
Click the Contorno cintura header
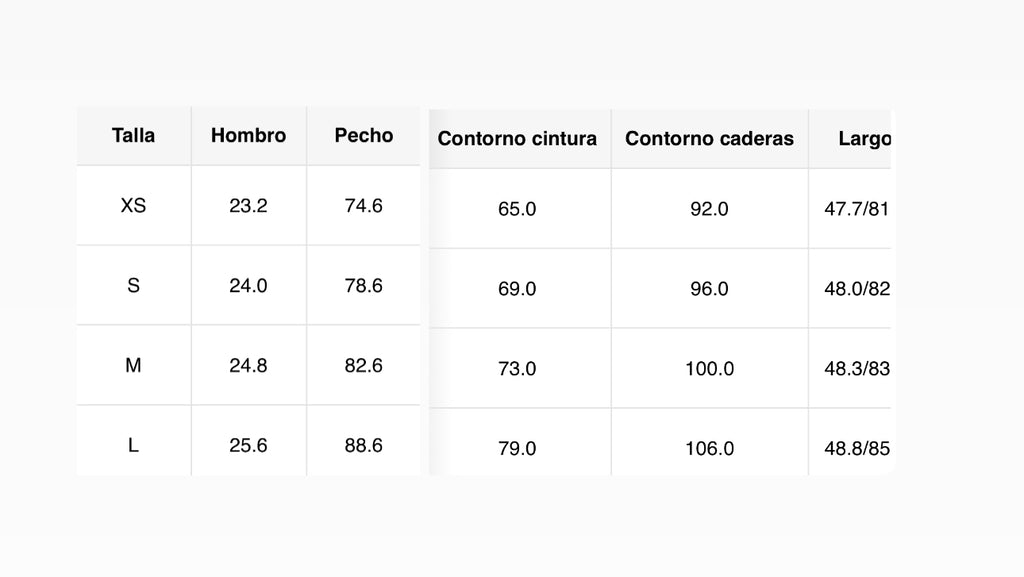point(517,139)
